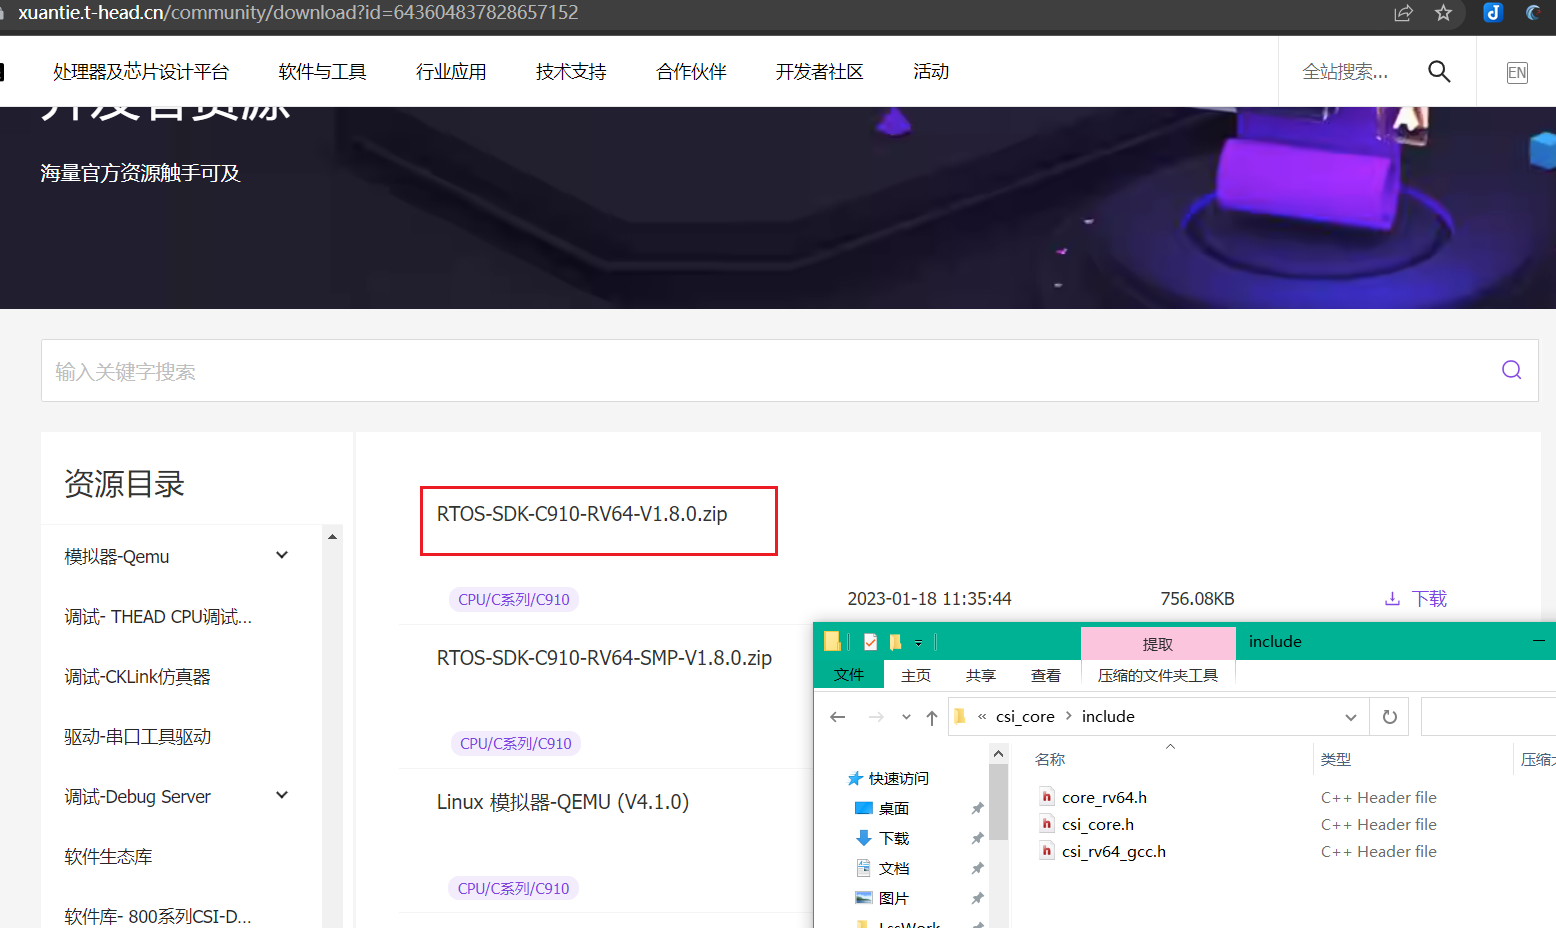
Task: Refresh the Explorer include folder
Action: [x=1390, y=717]
